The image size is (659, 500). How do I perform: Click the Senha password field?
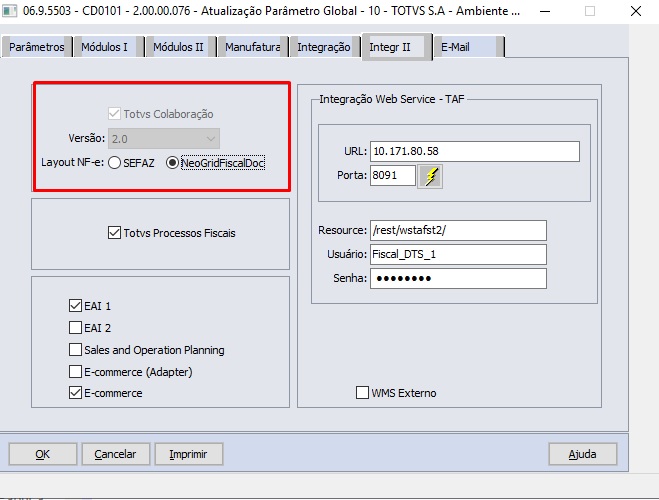[x=459, y=278]
